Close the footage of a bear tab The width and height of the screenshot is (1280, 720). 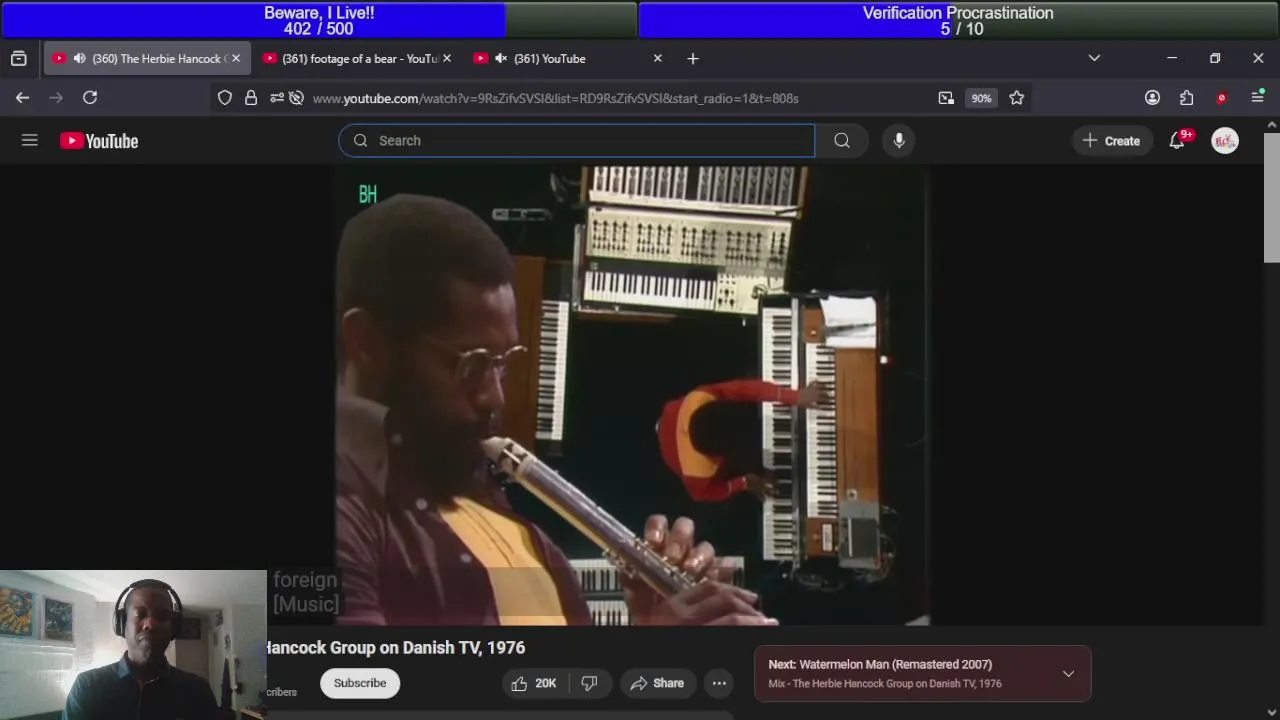447,58
